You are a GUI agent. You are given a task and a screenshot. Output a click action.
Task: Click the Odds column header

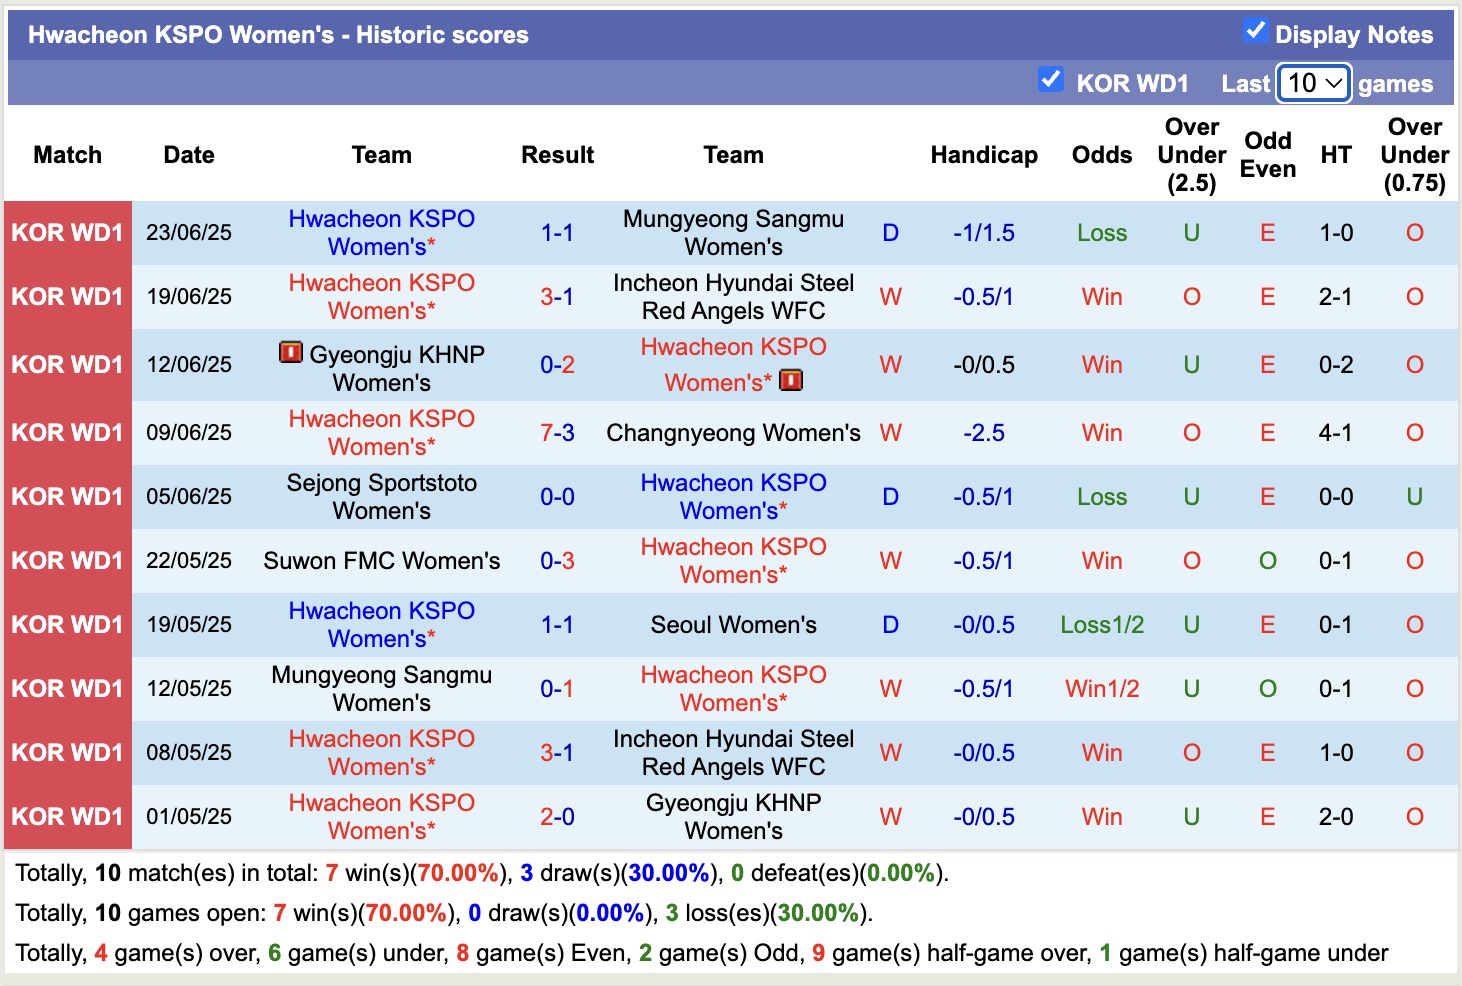point(1101,155)
